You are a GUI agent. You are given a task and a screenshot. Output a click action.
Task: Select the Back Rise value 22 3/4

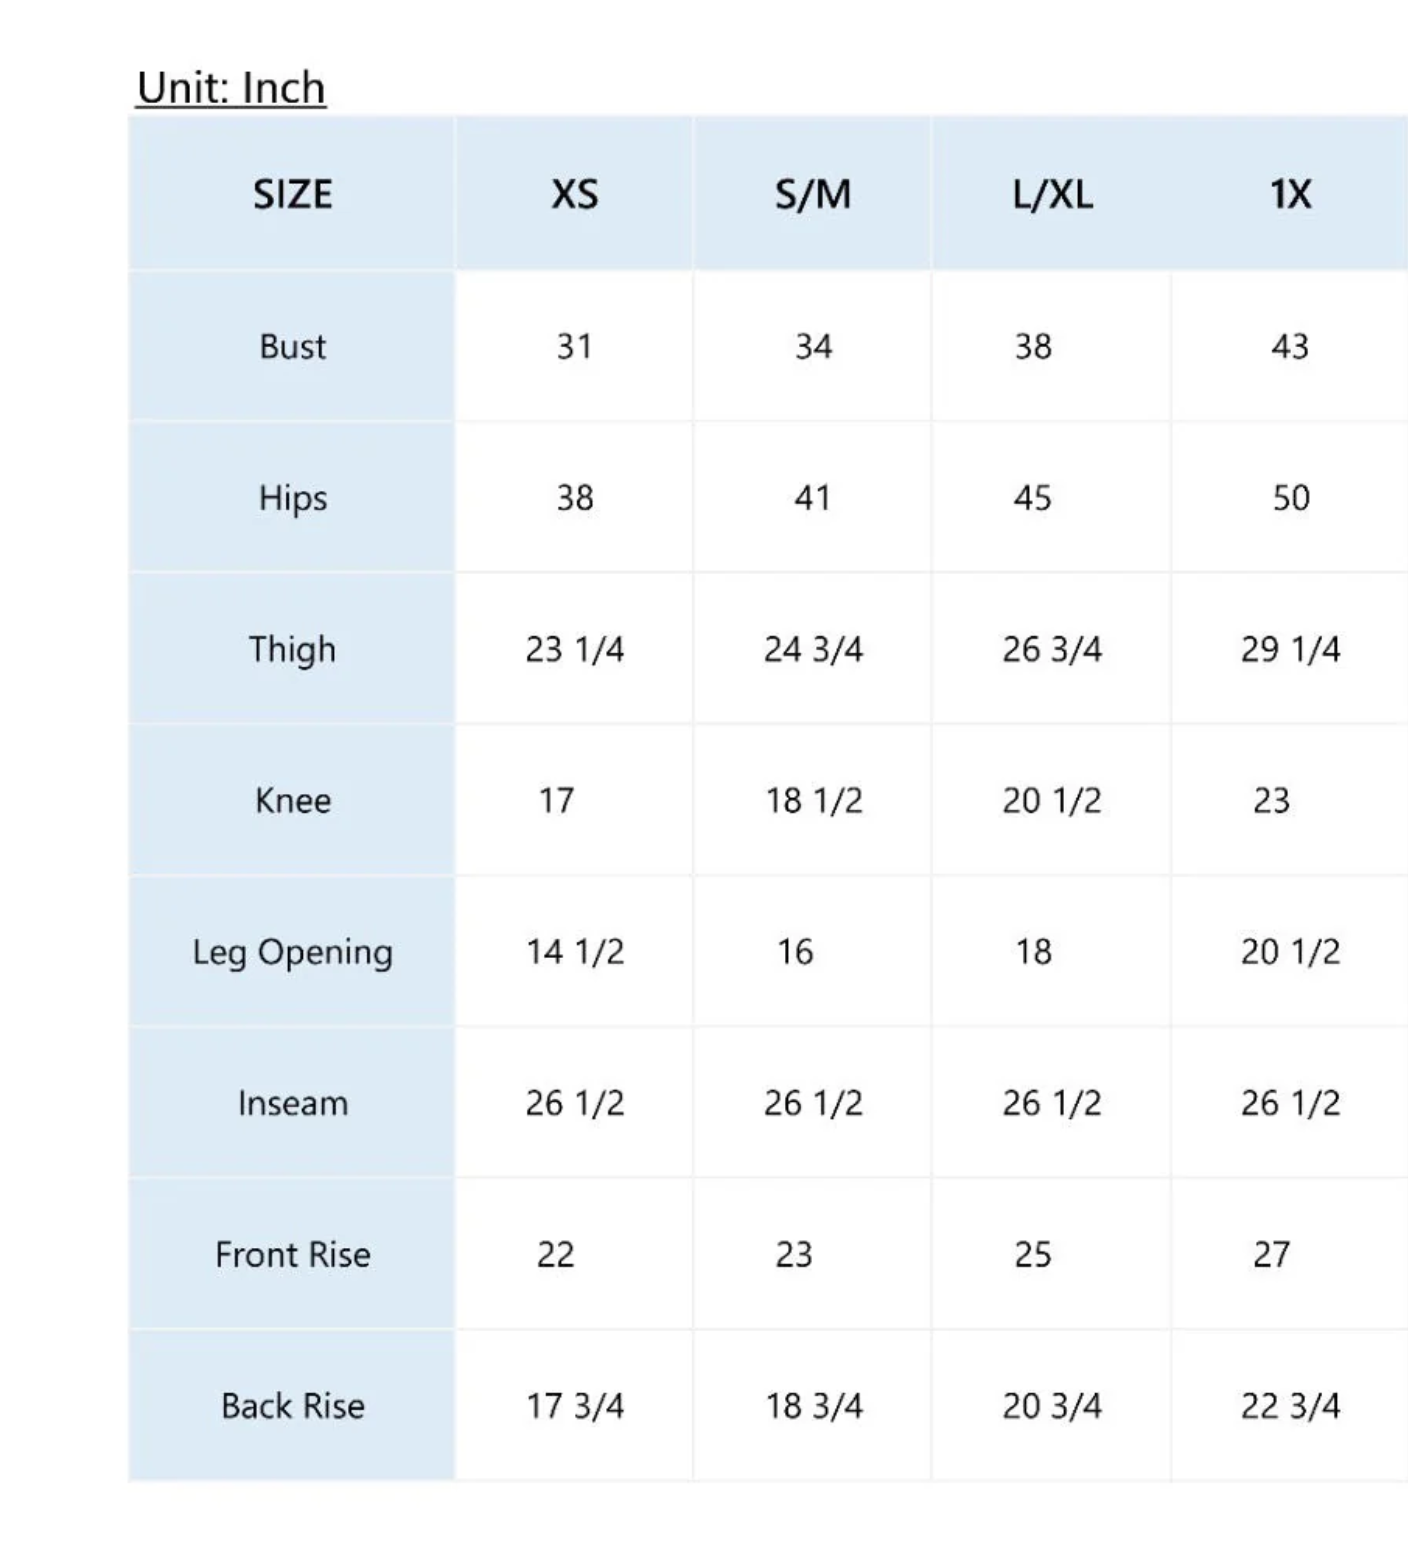[x=1290, y=1406]
